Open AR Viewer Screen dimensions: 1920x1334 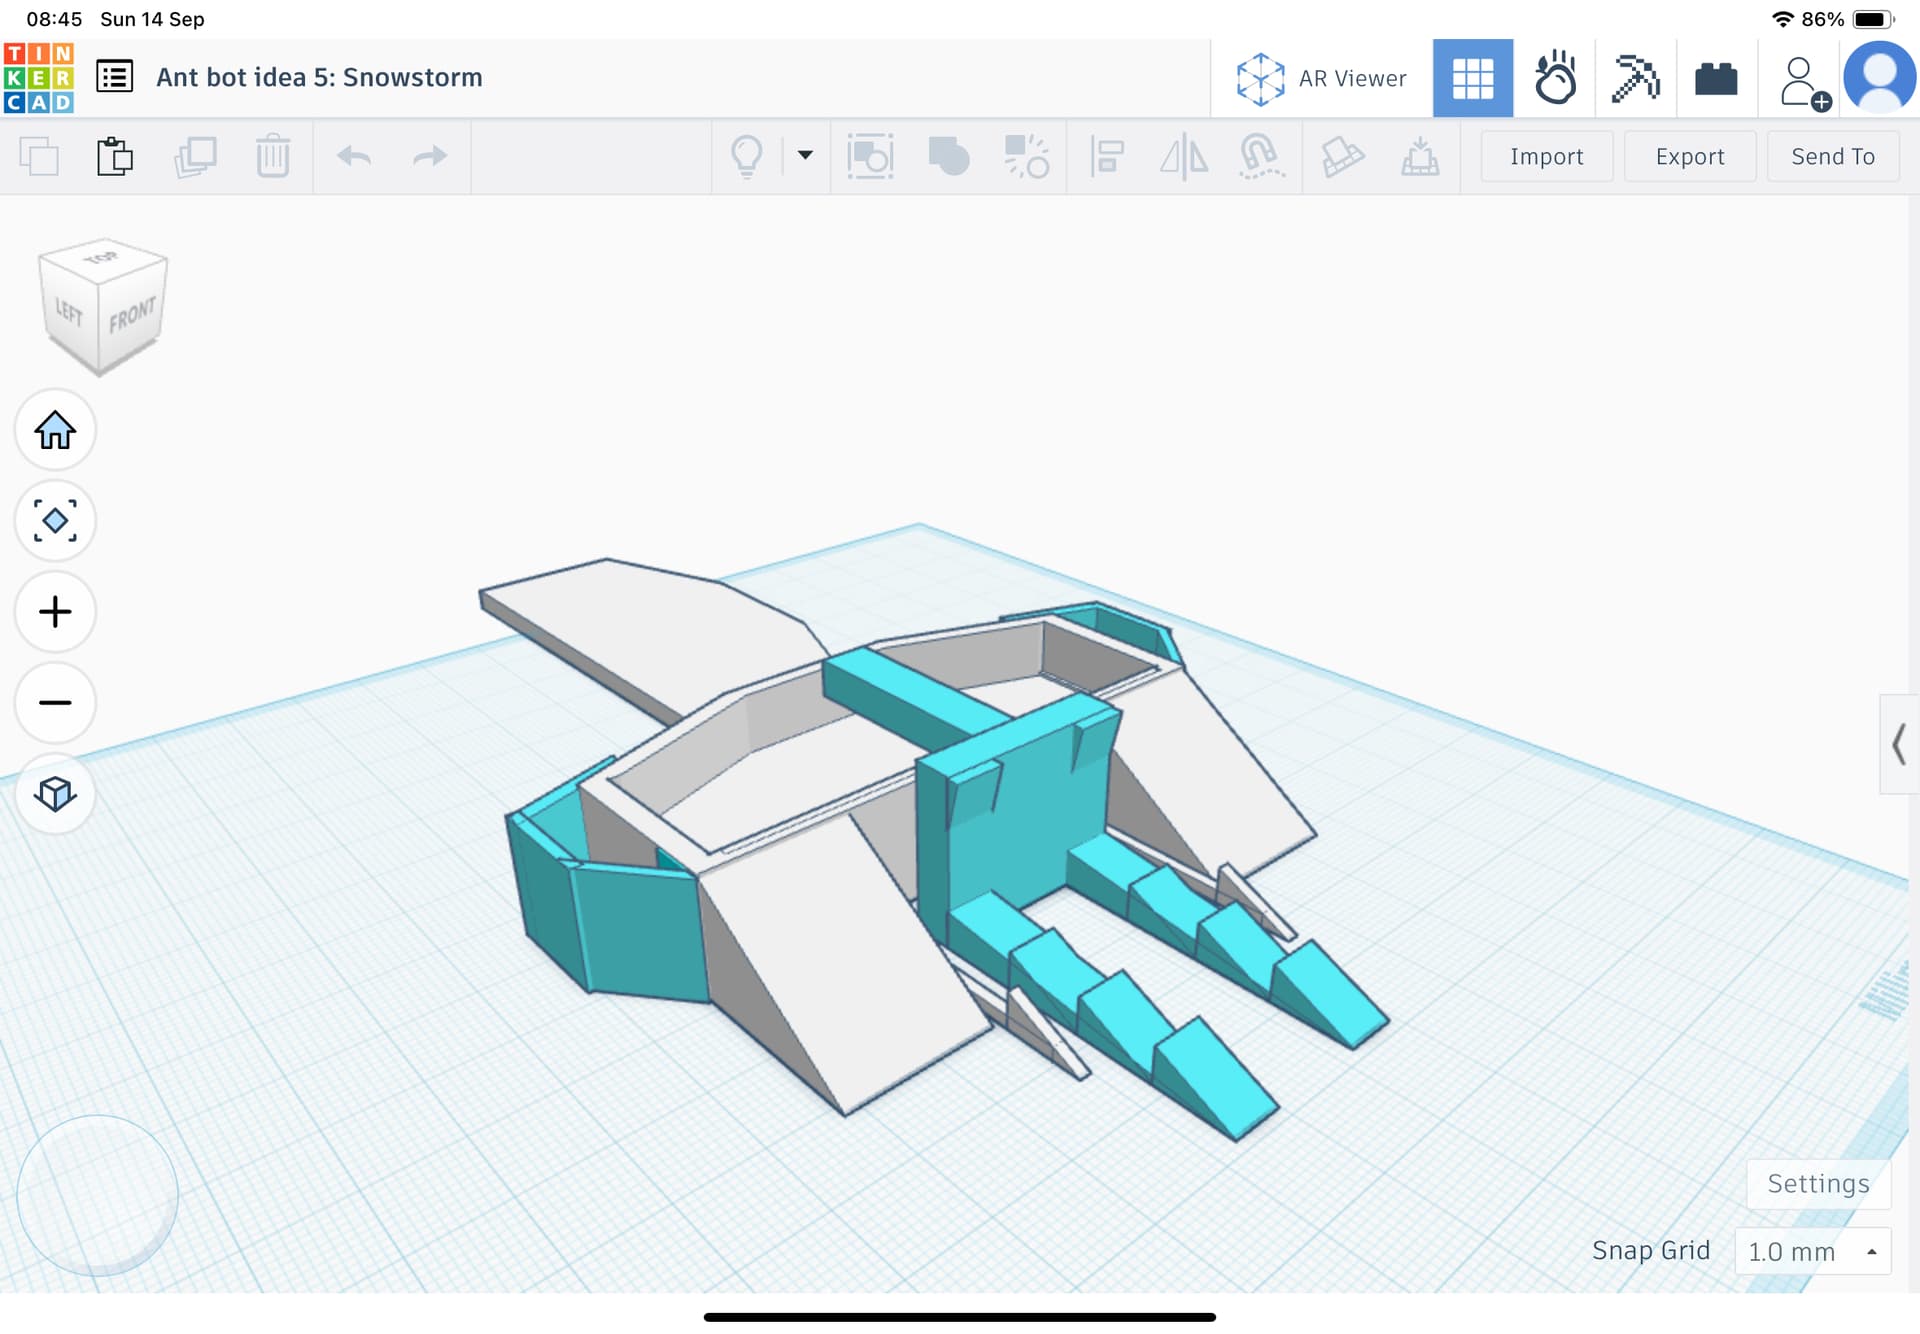[1322, 78]
